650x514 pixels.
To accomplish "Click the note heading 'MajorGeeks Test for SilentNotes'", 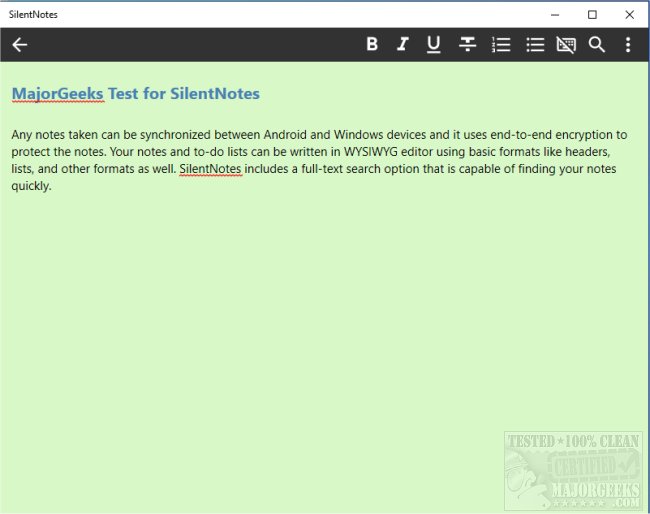I will click(135, 94).
